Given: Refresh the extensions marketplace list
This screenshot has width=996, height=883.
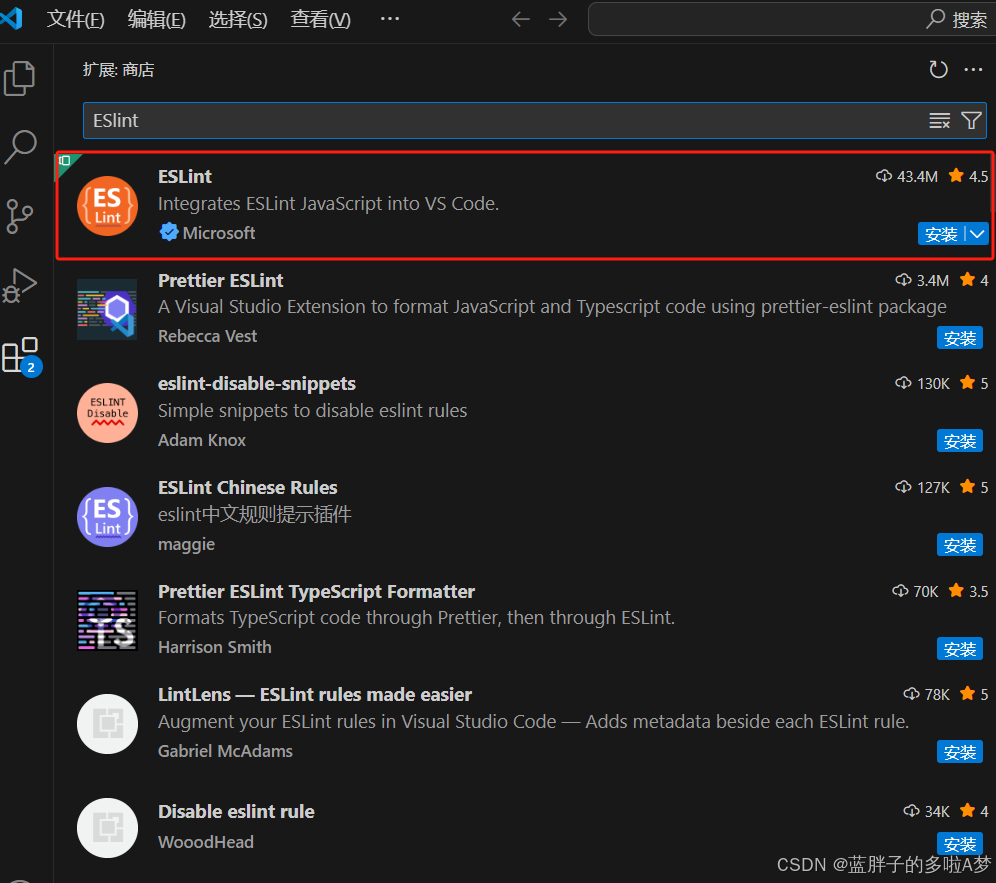Looking at the screenshot, I should [938, 69].
